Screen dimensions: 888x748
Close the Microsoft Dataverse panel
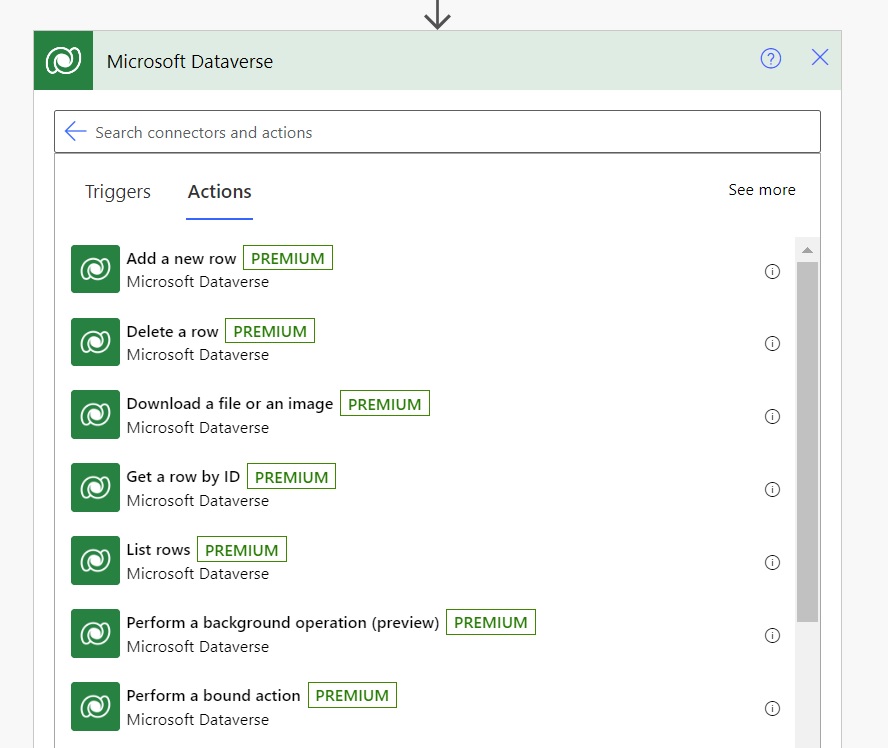click(819, 57)
